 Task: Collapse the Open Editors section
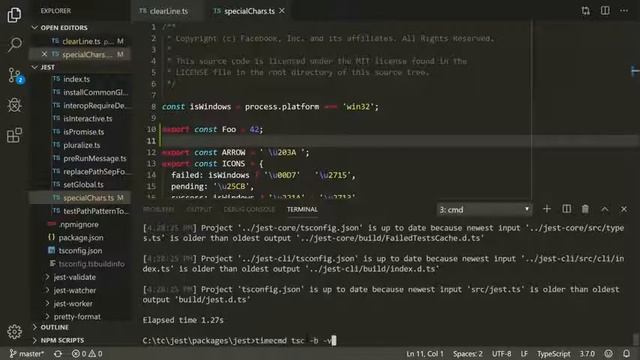(80, 28)
